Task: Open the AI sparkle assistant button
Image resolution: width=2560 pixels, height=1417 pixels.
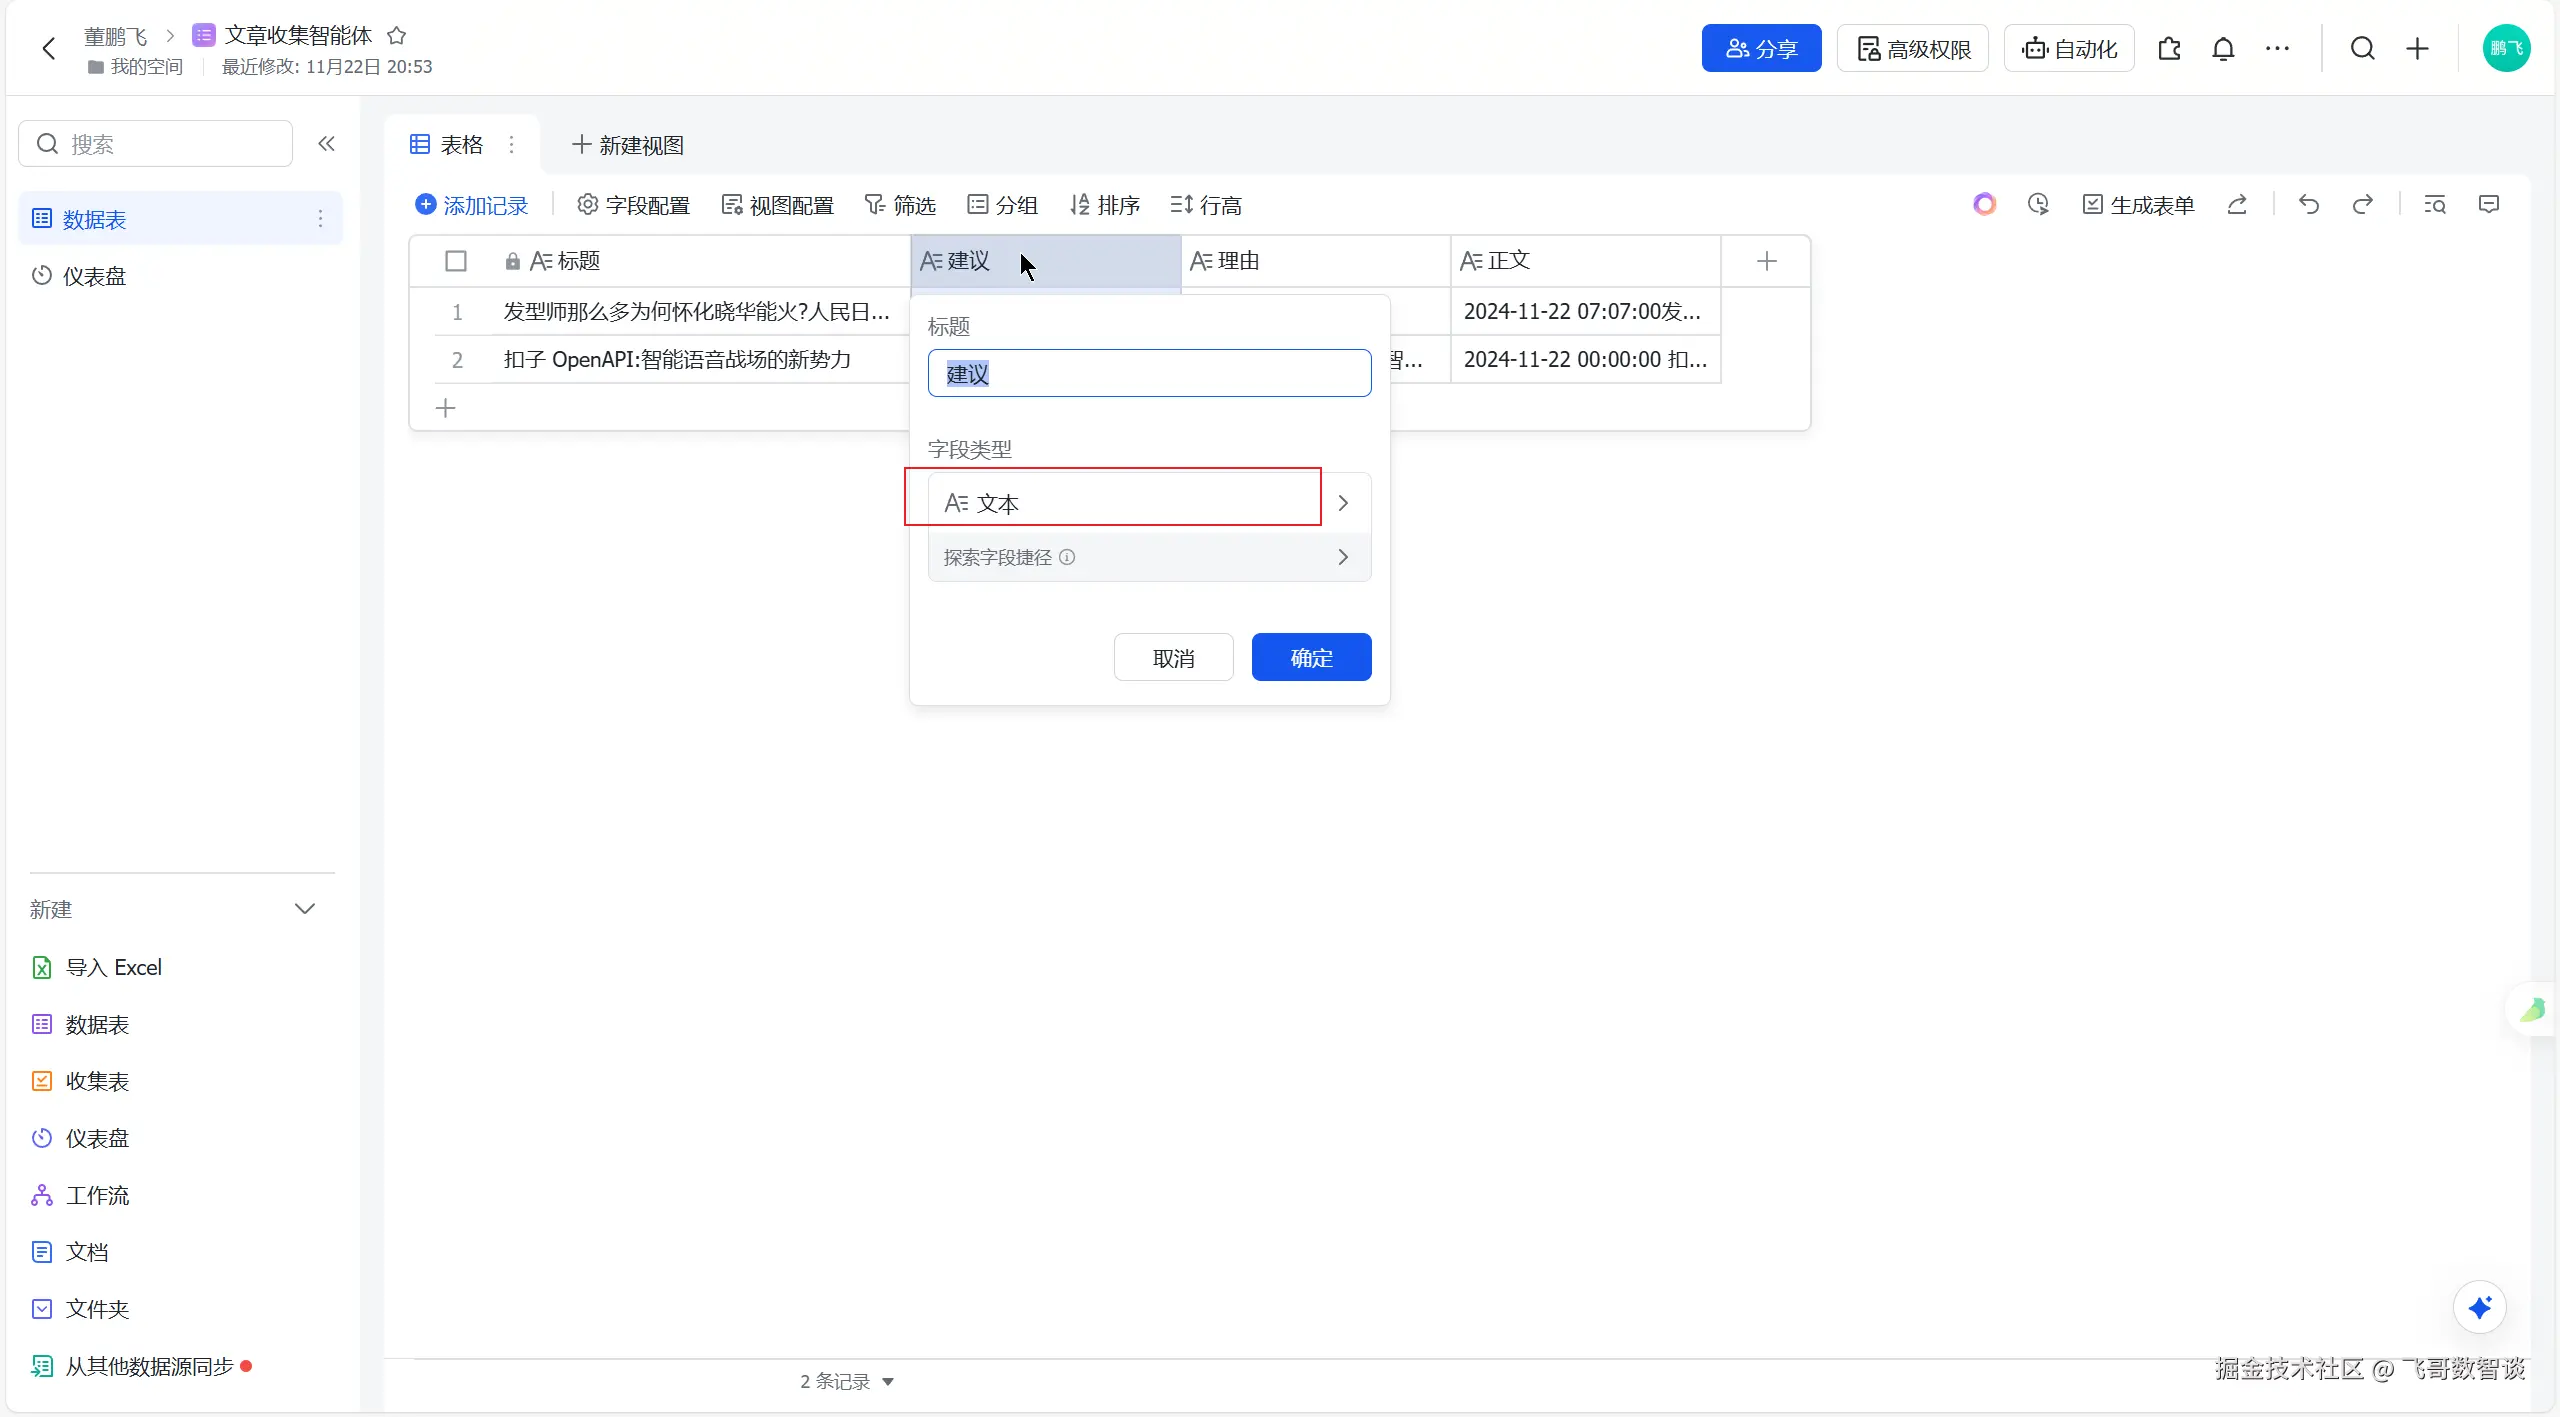Action: pos(2479,1307)
